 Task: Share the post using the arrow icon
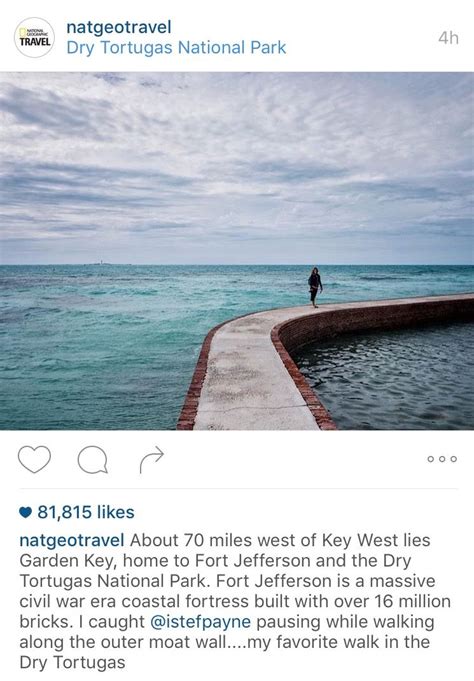click(x=152, y=460)
